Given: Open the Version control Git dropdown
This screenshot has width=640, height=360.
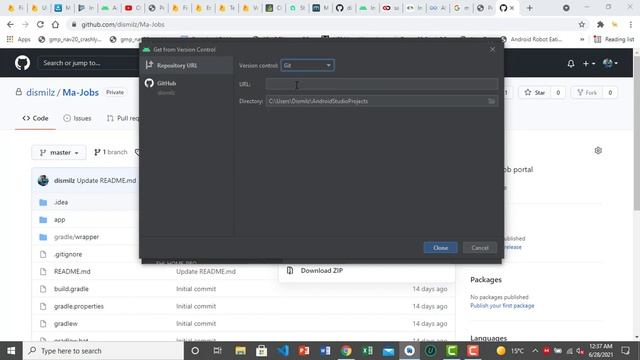Looking at the screenshot, I should tap(307, 65).
